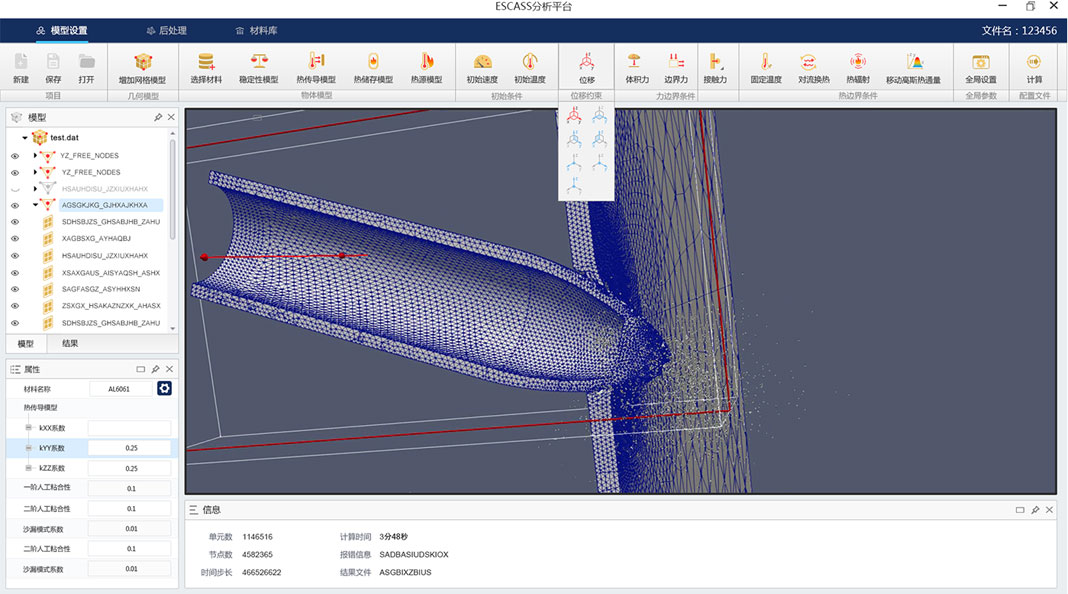This screenshot has width=1068, height=594.
Task: Show the greyed HSAUHDISU_JZXIUXHAHX node
Action: coord(15,189)
